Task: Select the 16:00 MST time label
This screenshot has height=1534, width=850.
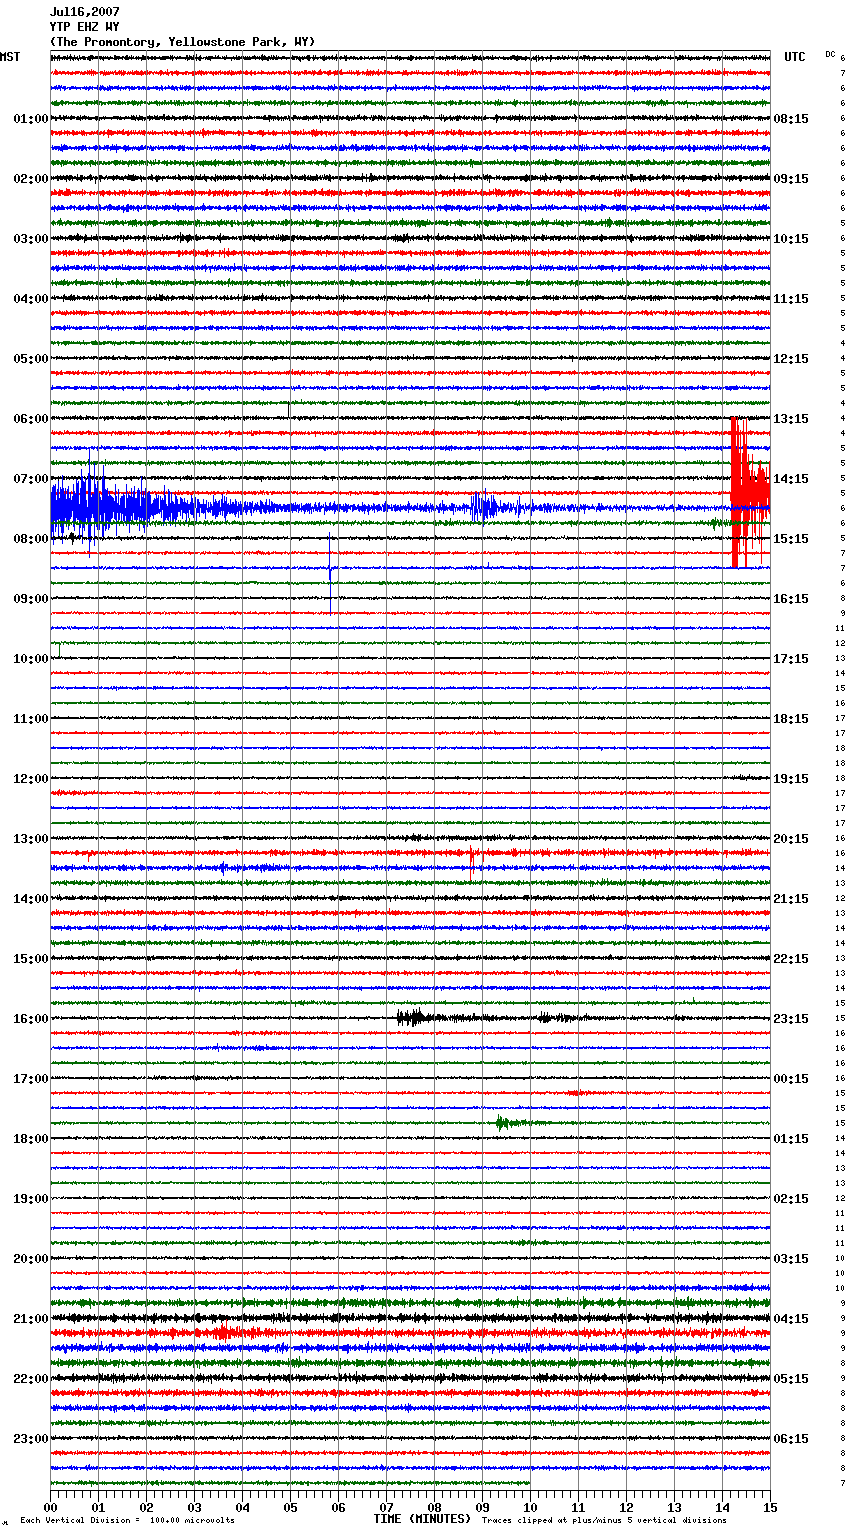Action: coord(31,1019)
